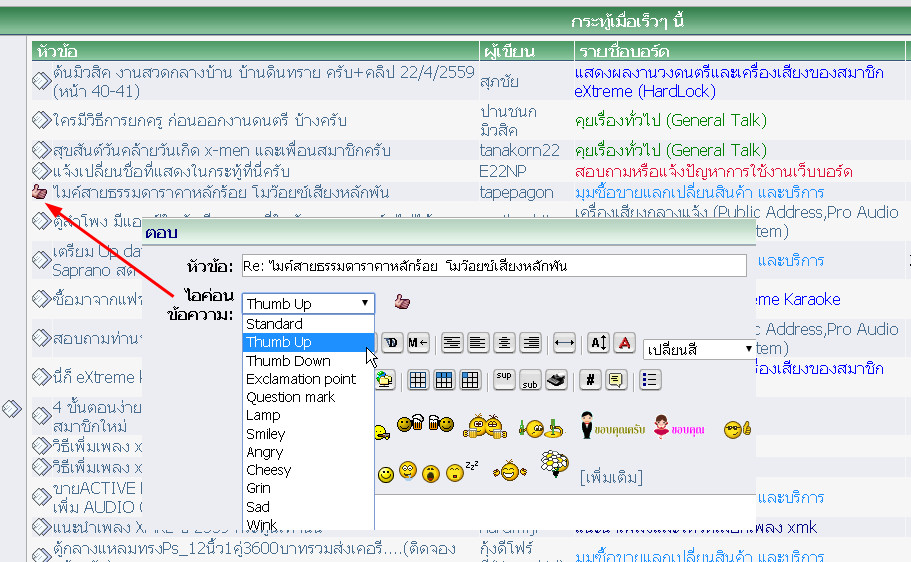
Task: Click the [เพิ่มเติม] more smileys link
Action: click(611, 478)
